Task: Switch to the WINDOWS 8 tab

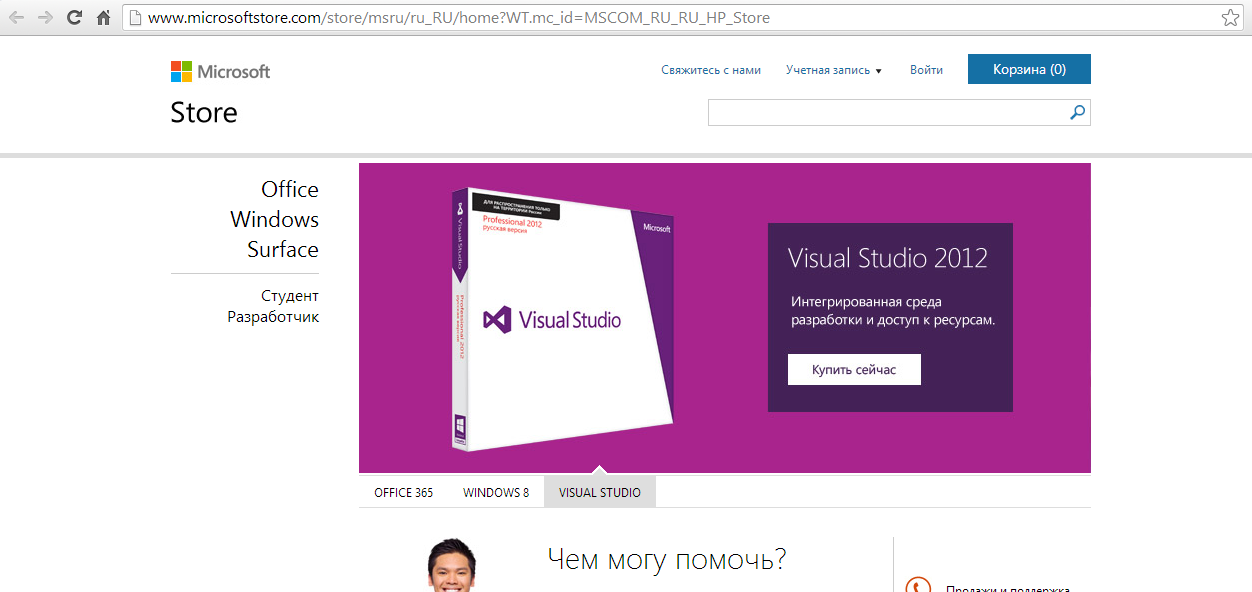Action: point(496,492)
